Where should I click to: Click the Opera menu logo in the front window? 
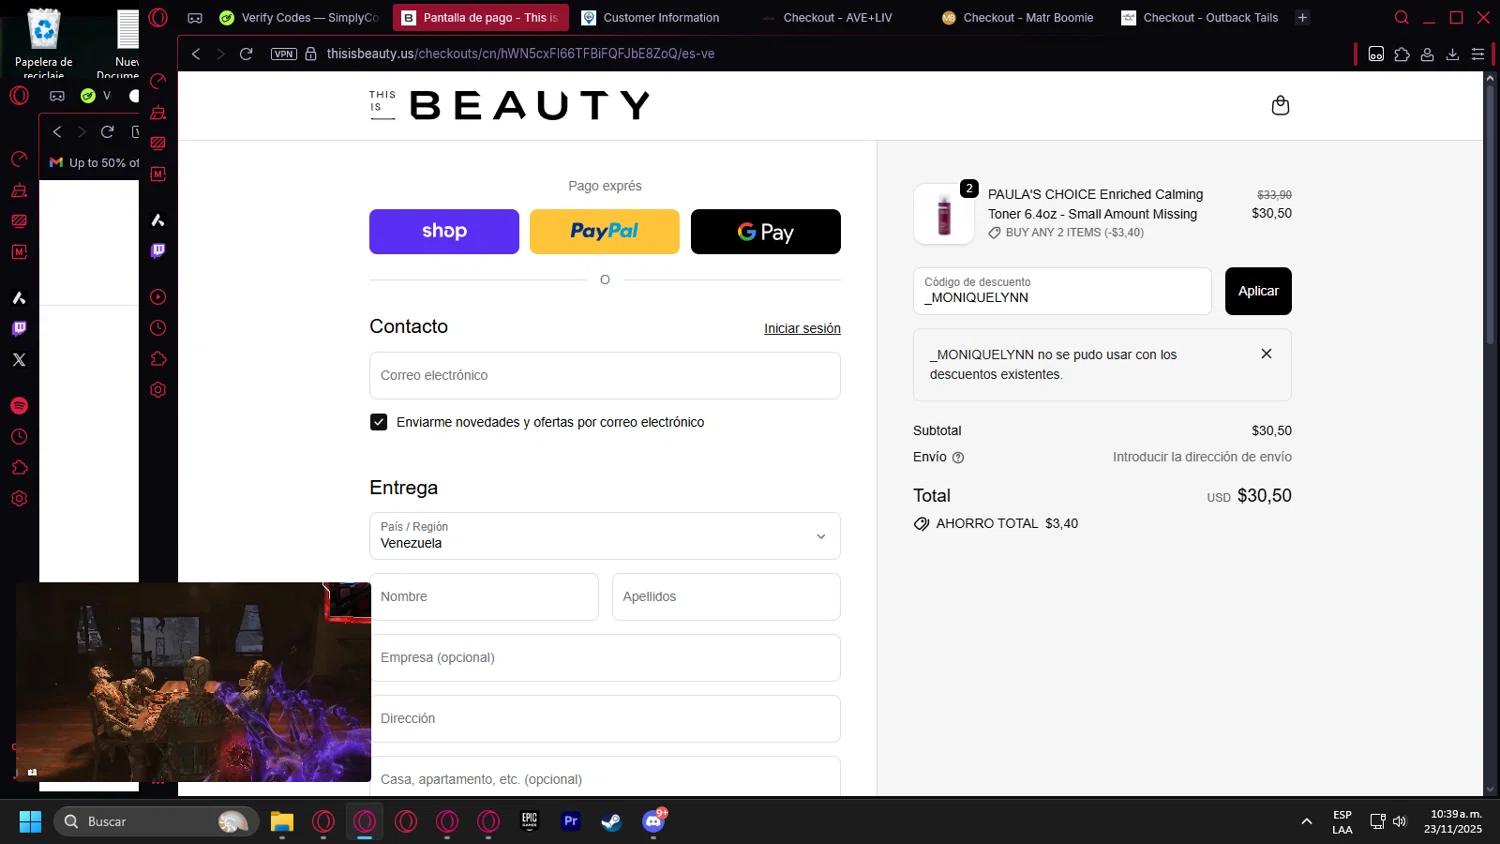pyautogui.click(x=158, y=17)
